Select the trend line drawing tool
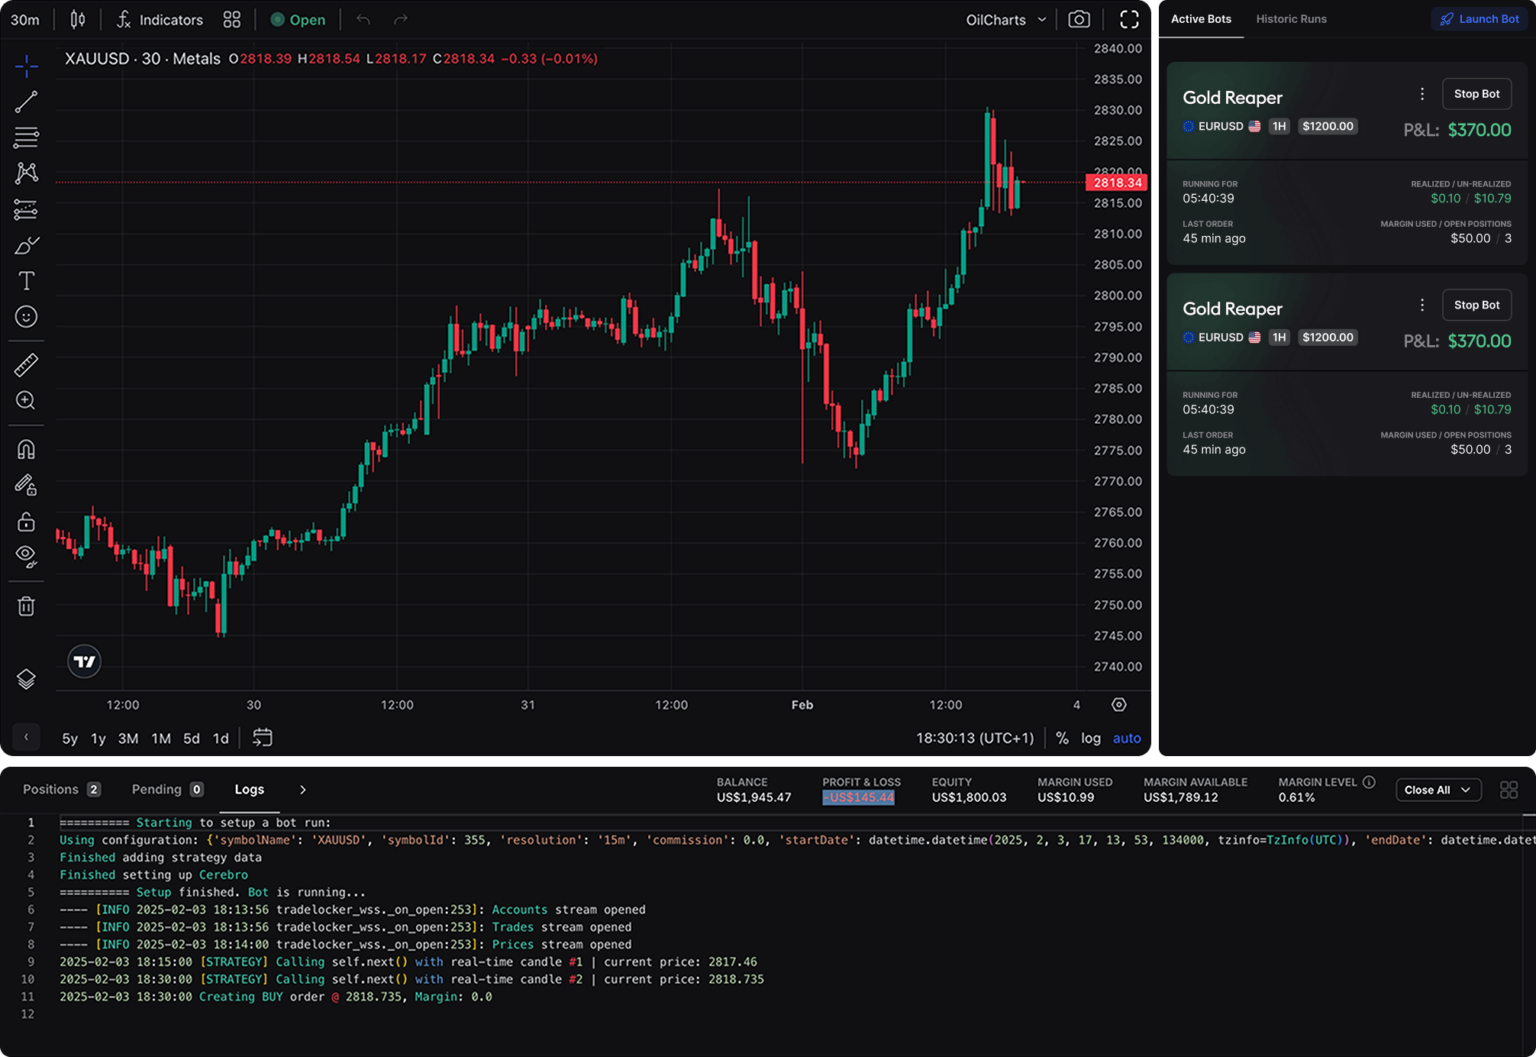This screenshot has height=1057, width=1536. coord(26,101)
